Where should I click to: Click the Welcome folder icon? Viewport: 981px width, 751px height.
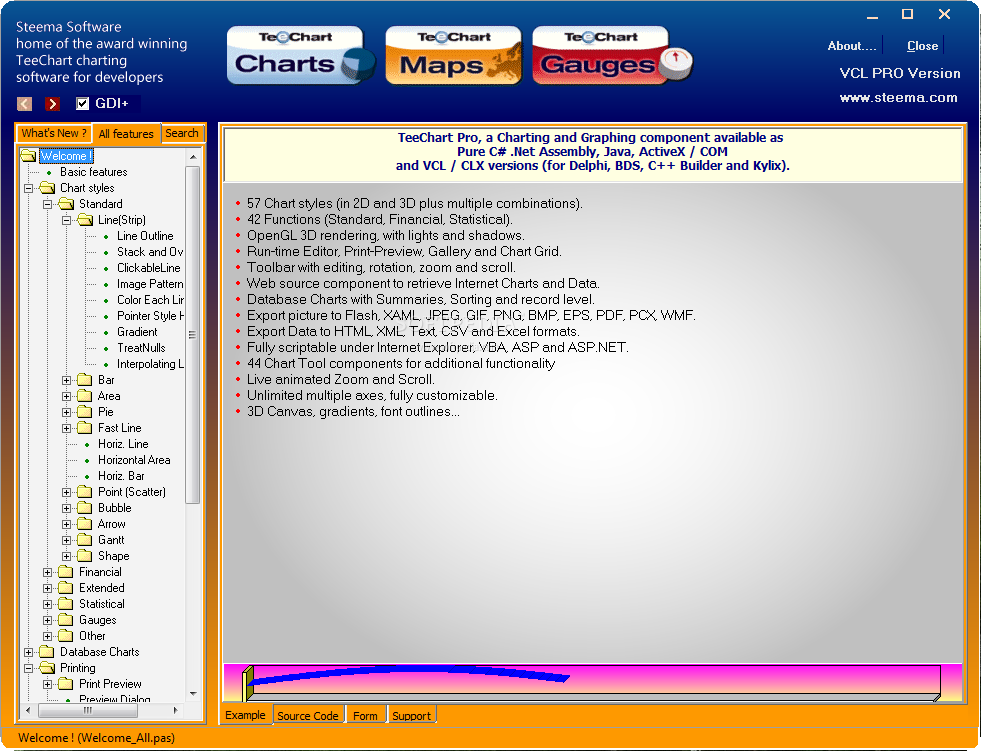tap(28, 155)
